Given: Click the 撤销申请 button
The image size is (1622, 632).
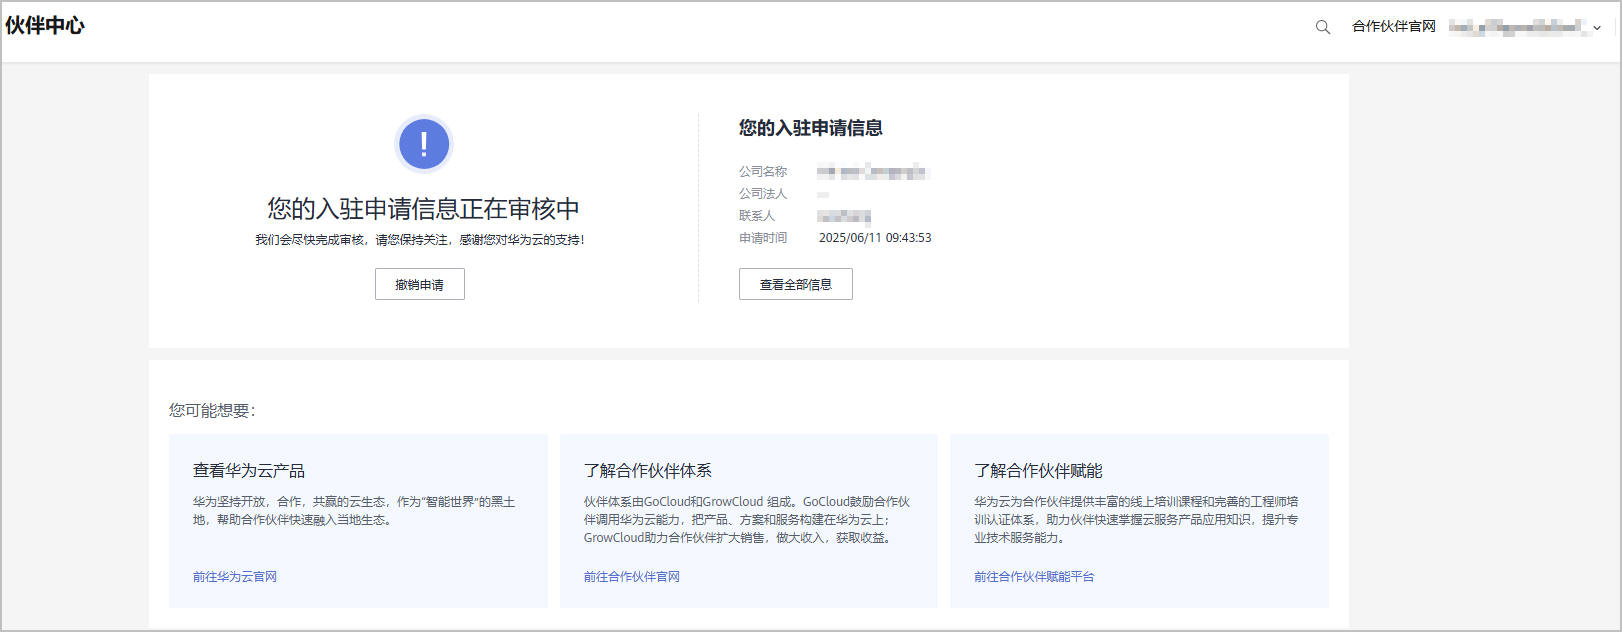Looking at the screenshot, I should tap(420, 284).
